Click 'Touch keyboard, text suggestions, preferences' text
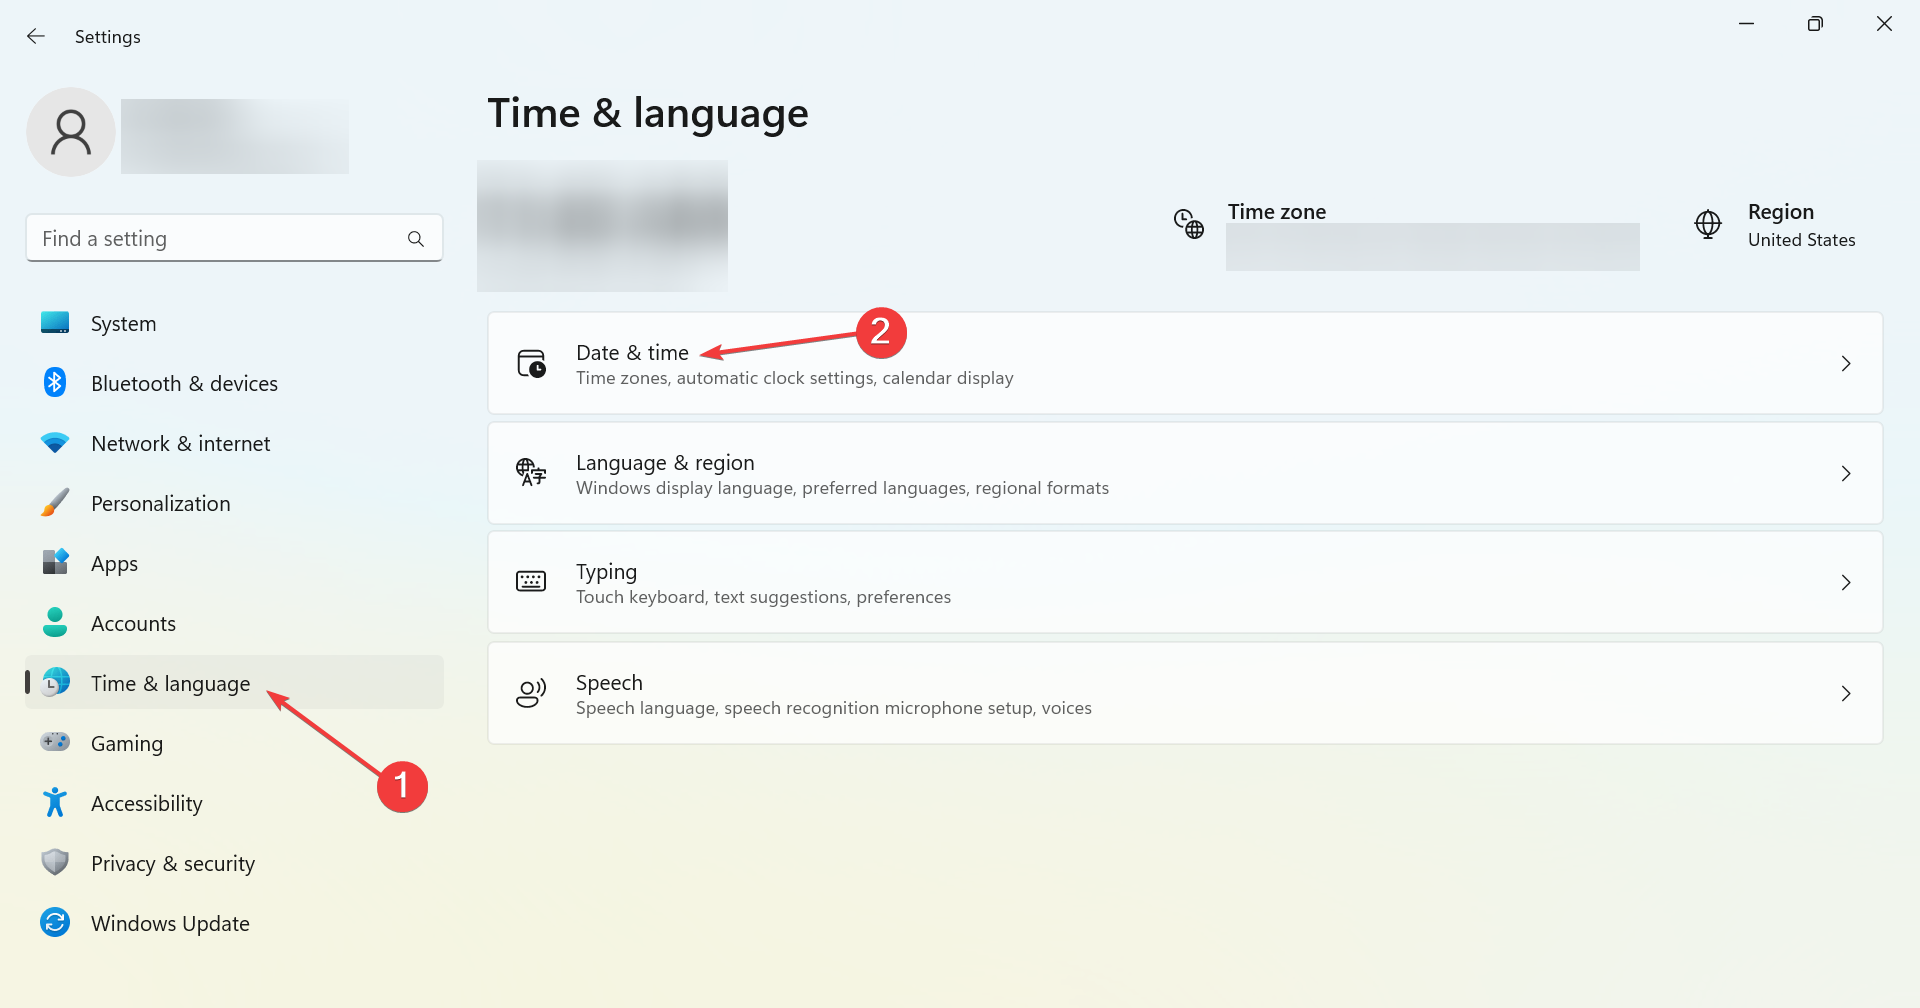 [x=763, y=597]
